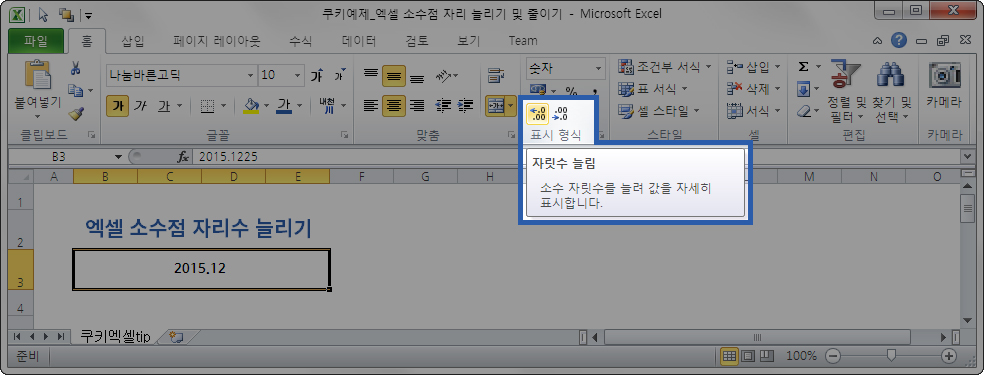Click the Decrease Decimal icon

point(560,114)
